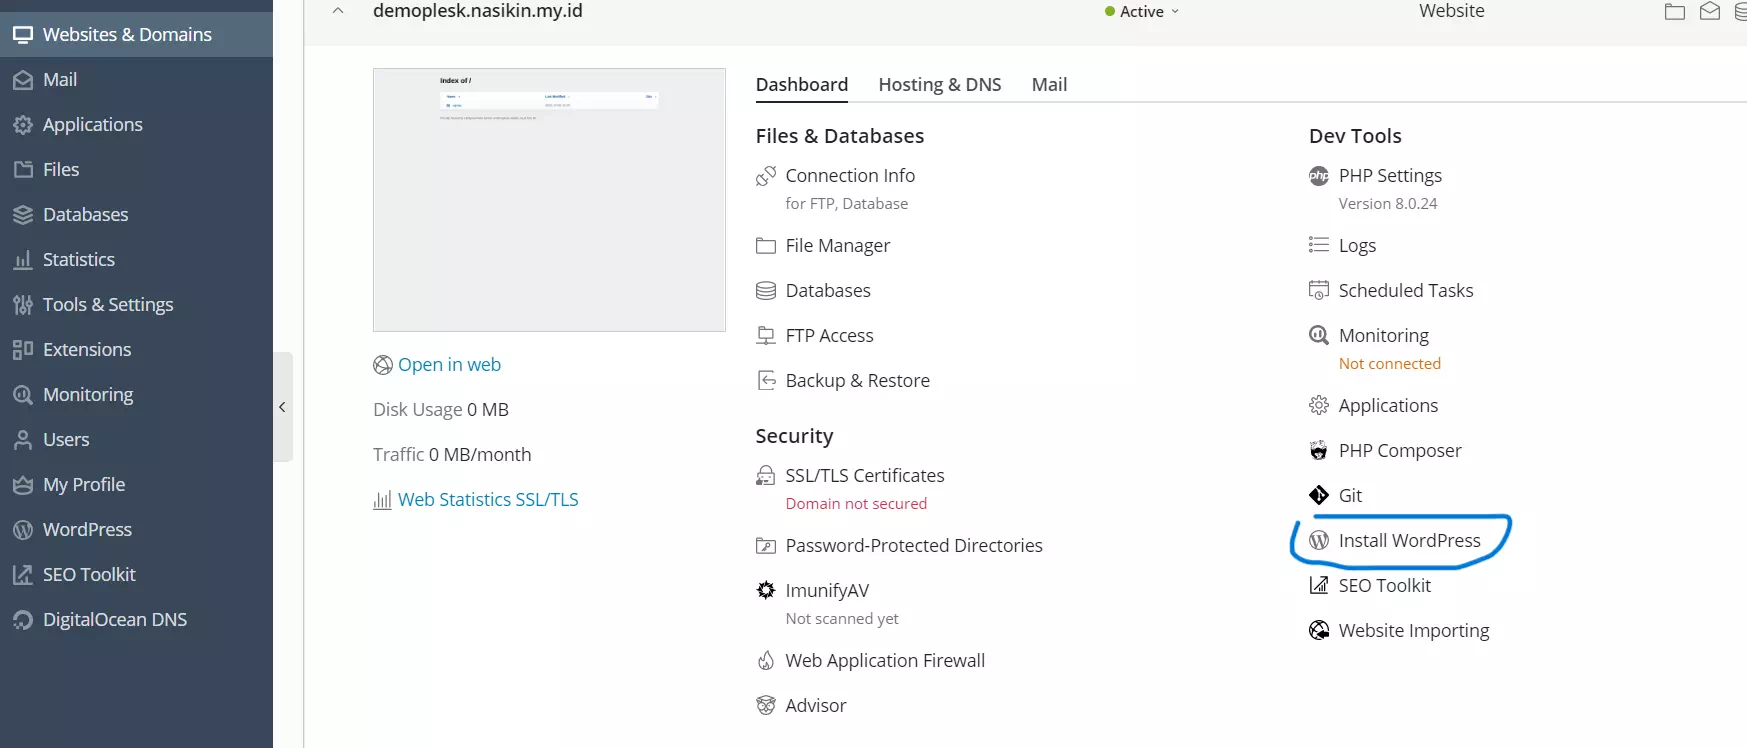The height and width of the screenshot is (748, 1747).
Task: Open FTP Access
Action: point(829,336)
